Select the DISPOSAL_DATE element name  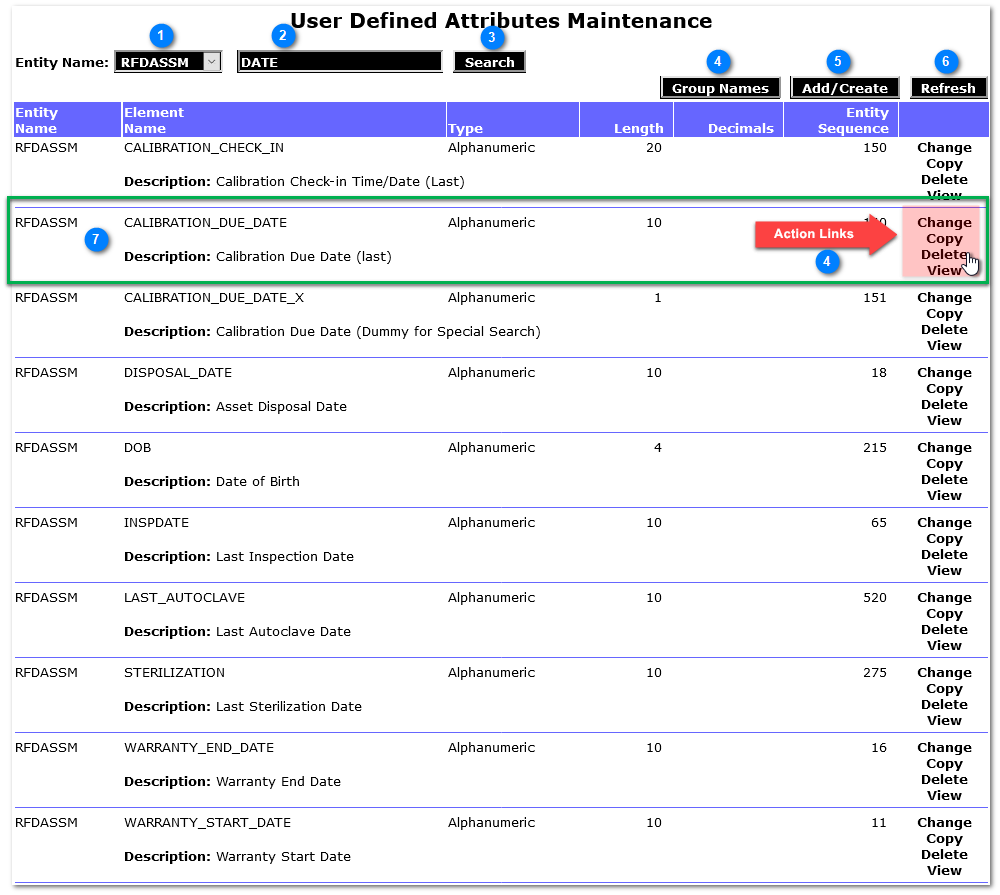(178, 373)
